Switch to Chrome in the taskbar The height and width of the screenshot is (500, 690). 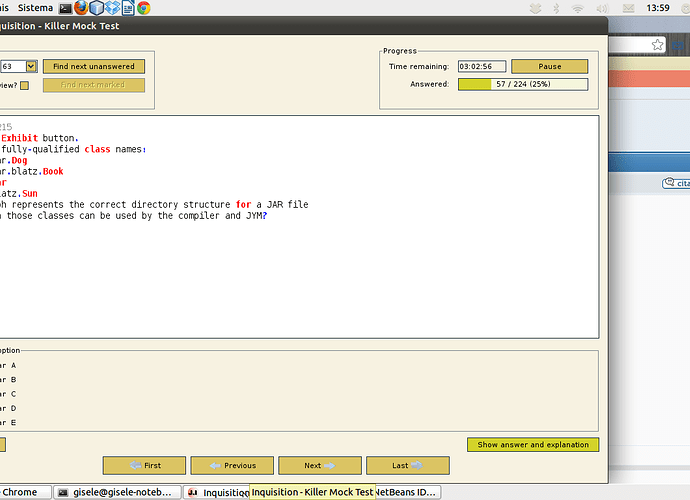[x=25, y=492]
